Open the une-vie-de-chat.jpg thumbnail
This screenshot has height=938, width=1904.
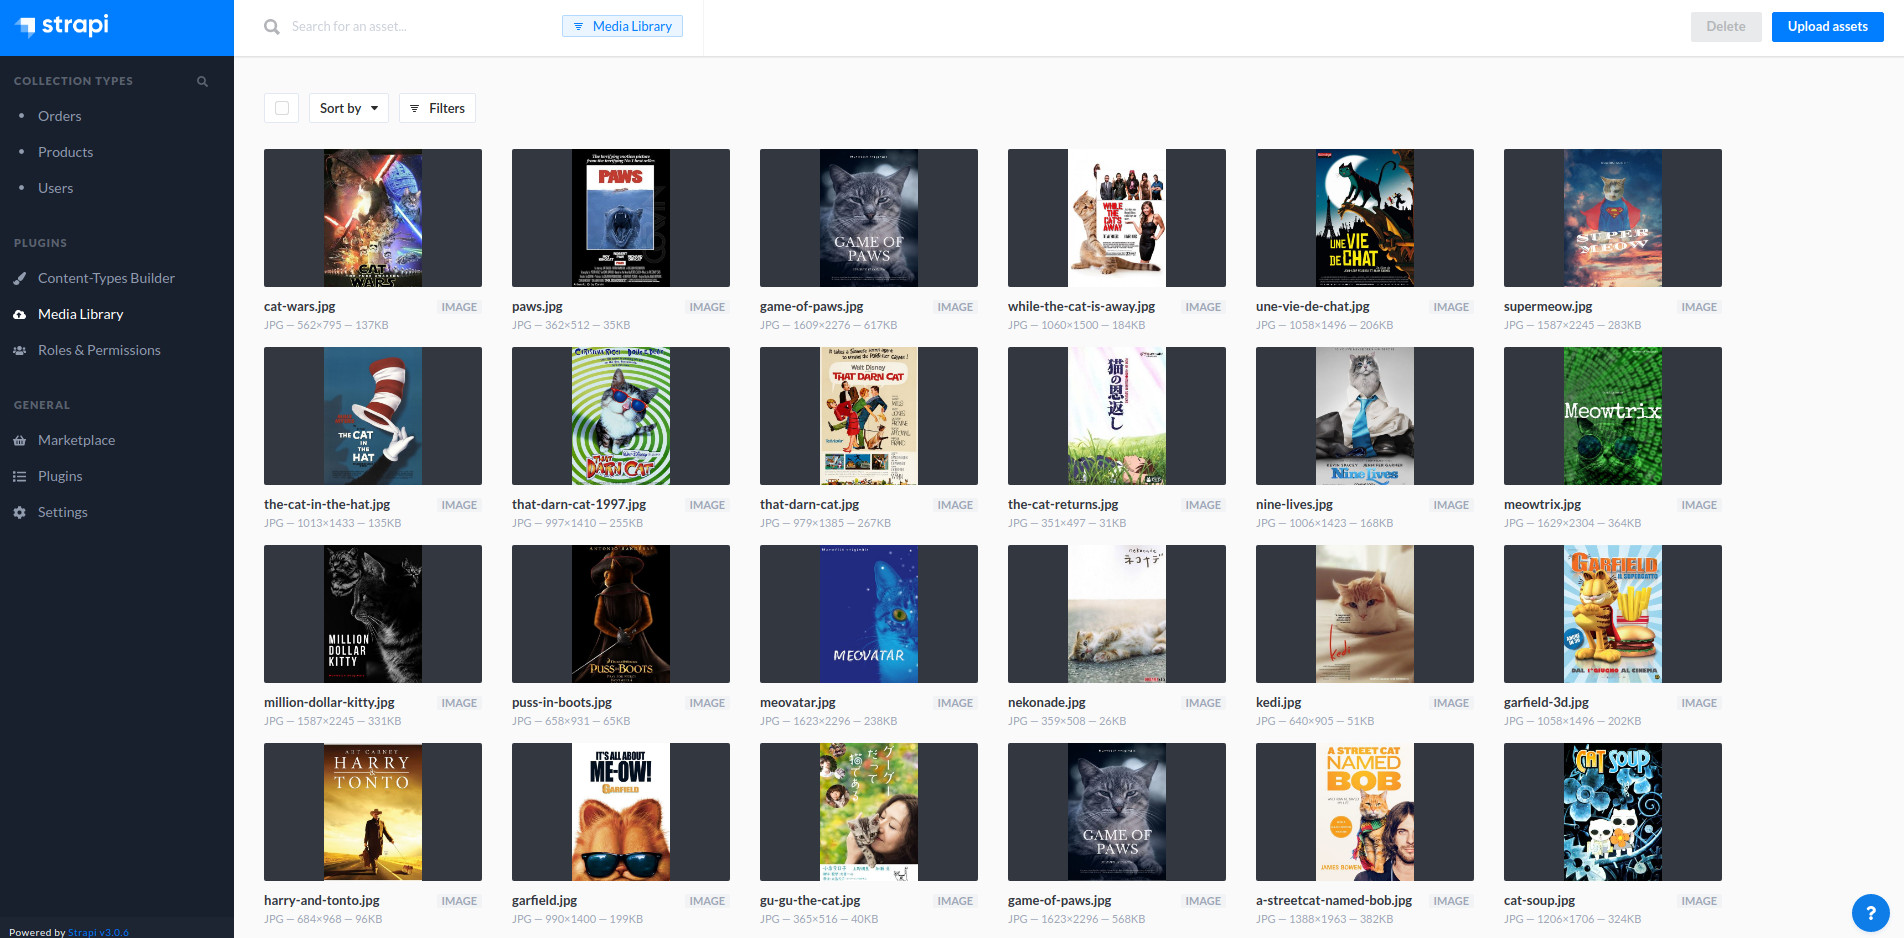(x=1365, y=218)
